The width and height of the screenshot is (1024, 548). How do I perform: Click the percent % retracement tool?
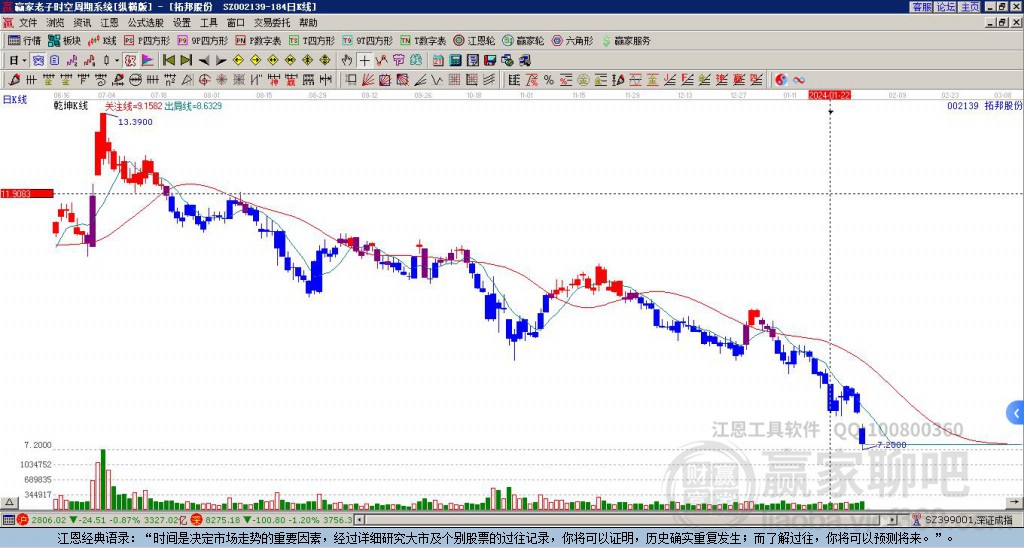(x=548, y=80)
